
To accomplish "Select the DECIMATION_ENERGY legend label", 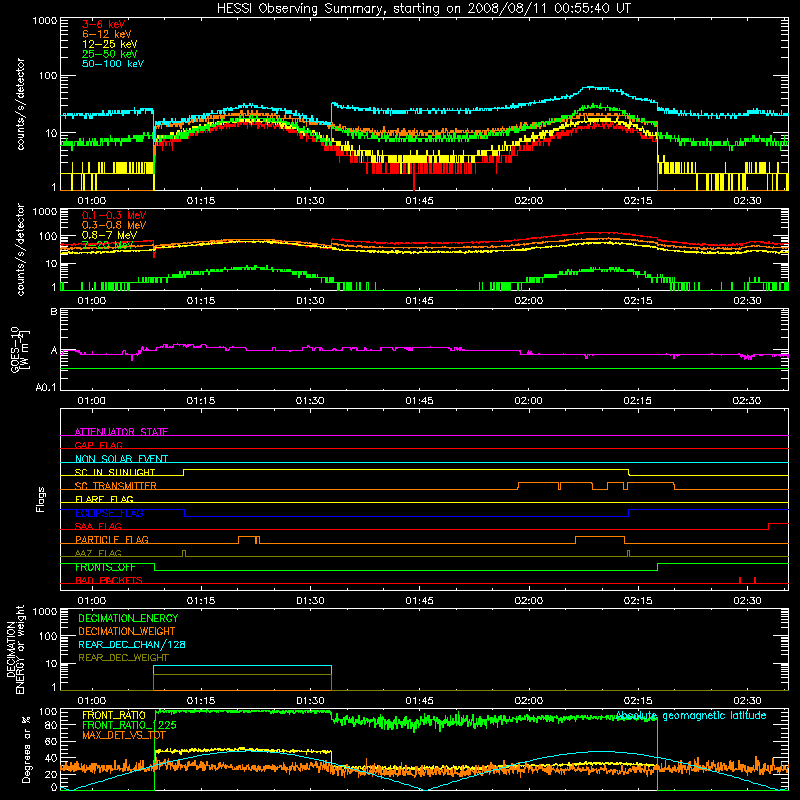I will (128, 618).
